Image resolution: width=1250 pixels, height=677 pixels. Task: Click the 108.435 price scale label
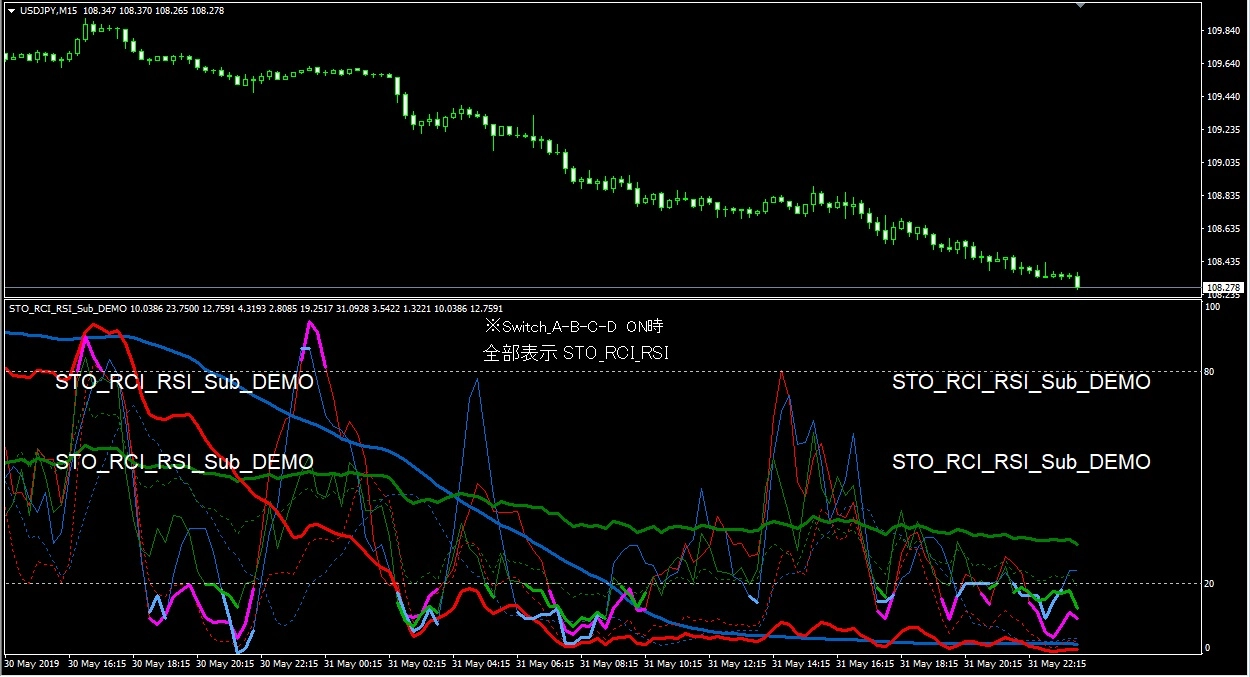coord(1223,262)
